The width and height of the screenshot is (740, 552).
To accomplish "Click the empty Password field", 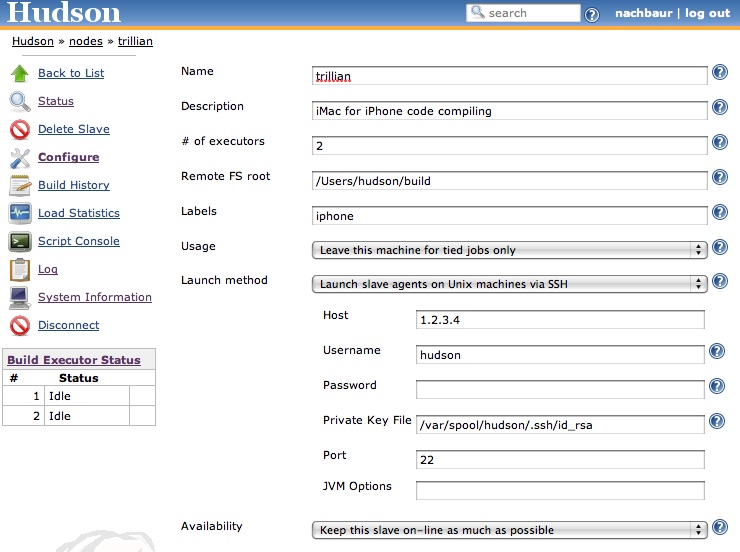I will click(x=560, y=390).
